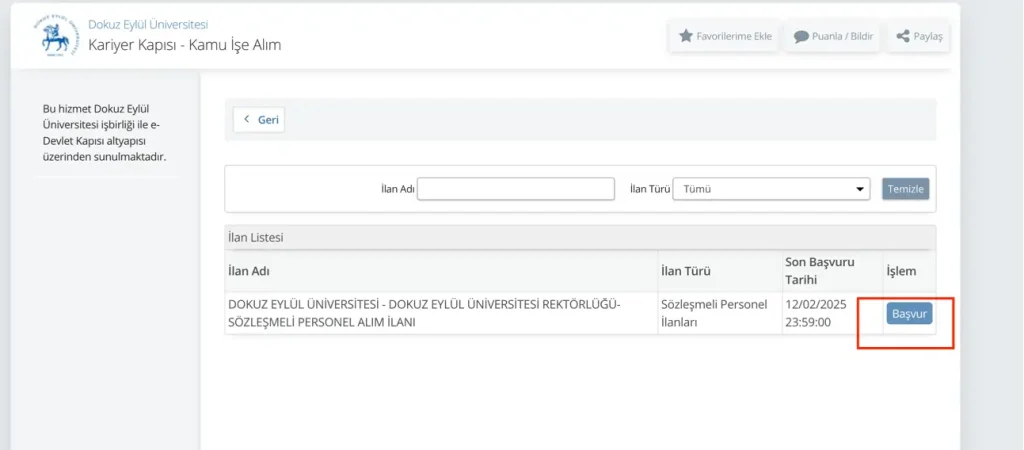This screenshot has height=450, width=1024.
Task: Click the speech bubble icon in Puanla / Bildir
Action: point(801,37)
